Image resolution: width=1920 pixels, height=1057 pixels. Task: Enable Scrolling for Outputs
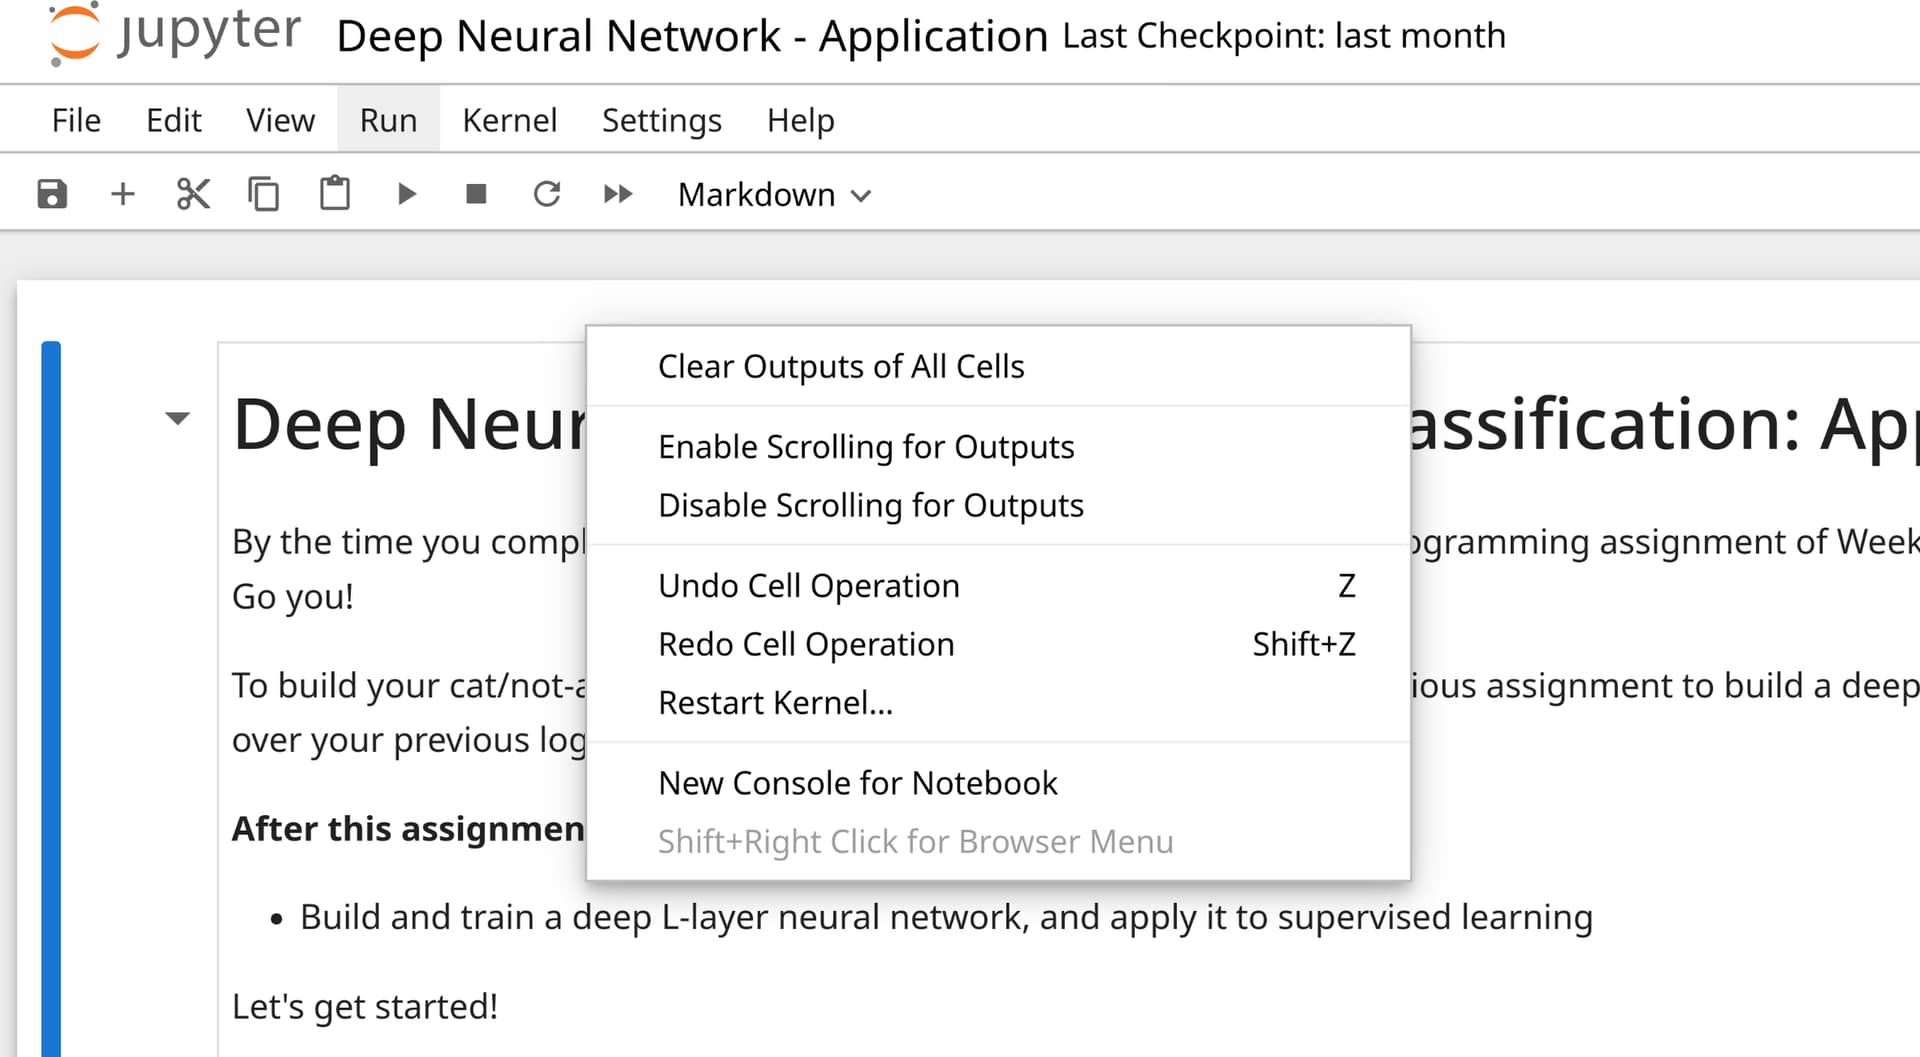pyautogui.click(x=866, y=447)
